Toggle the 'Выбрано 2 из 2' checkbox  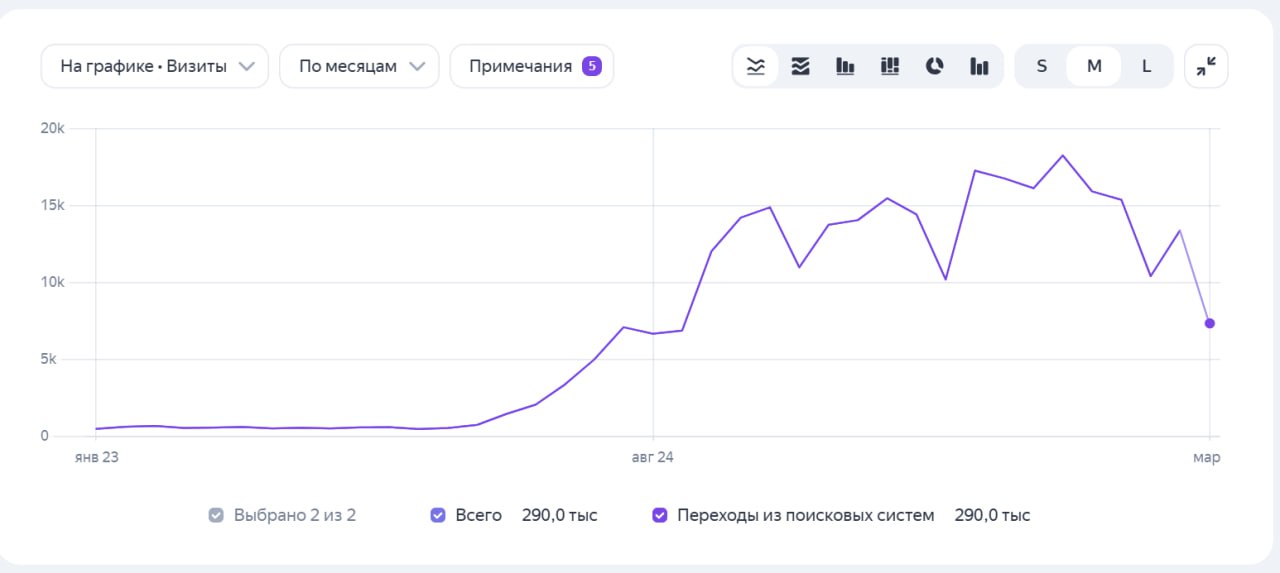tap(216, 516)
